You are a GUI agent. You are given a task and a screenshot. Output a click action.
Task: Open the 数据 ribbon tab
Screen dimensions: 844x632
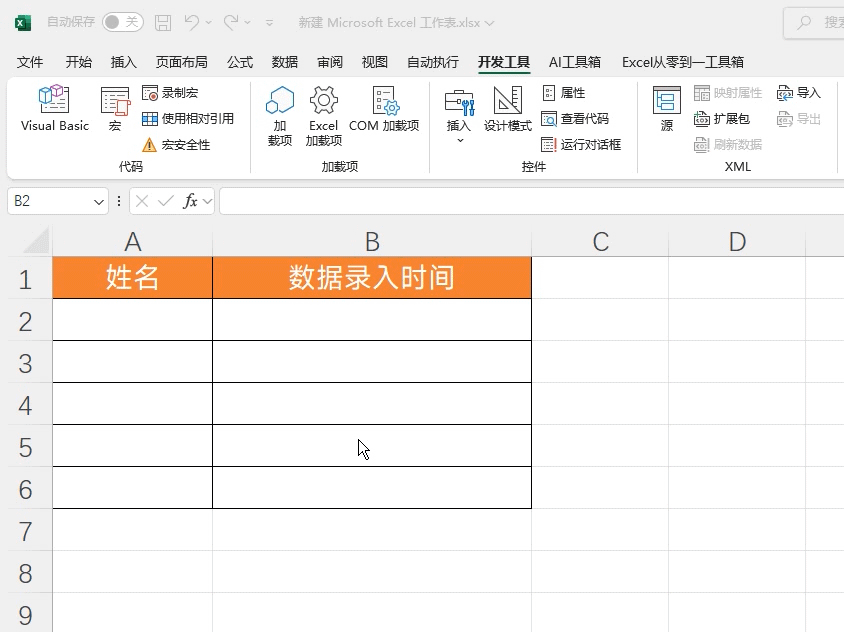pos(285,62)
